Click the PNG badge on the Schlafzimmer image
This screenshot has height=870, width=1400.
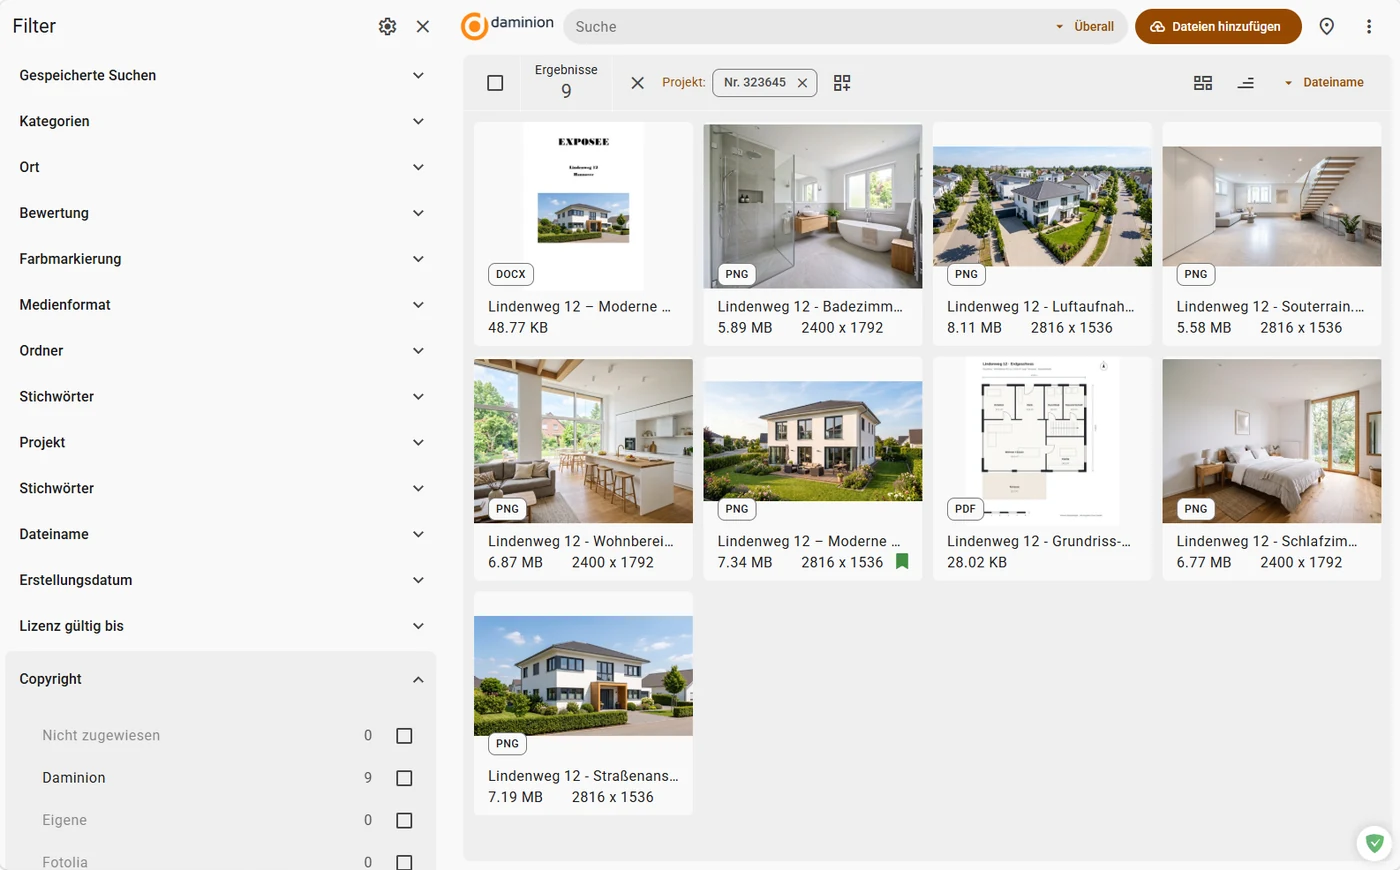[x=1196, y=509]
